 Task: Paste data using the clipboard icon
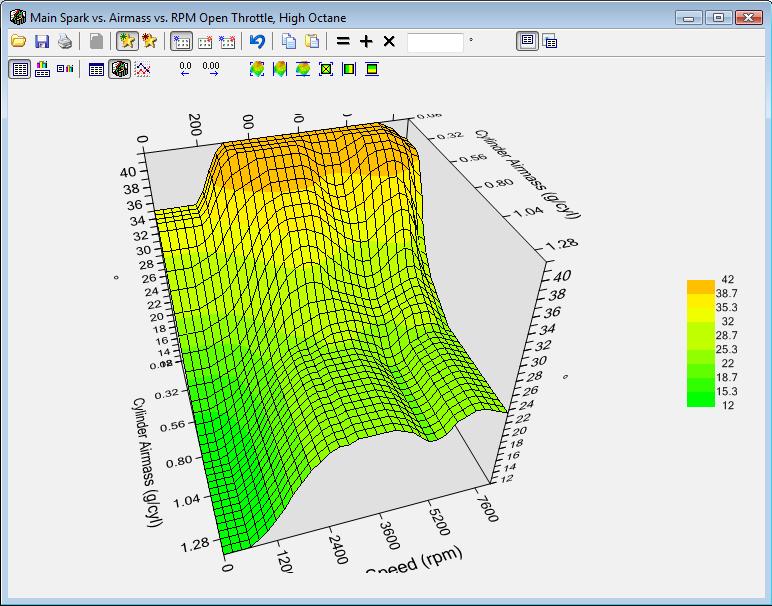[312, 41]
